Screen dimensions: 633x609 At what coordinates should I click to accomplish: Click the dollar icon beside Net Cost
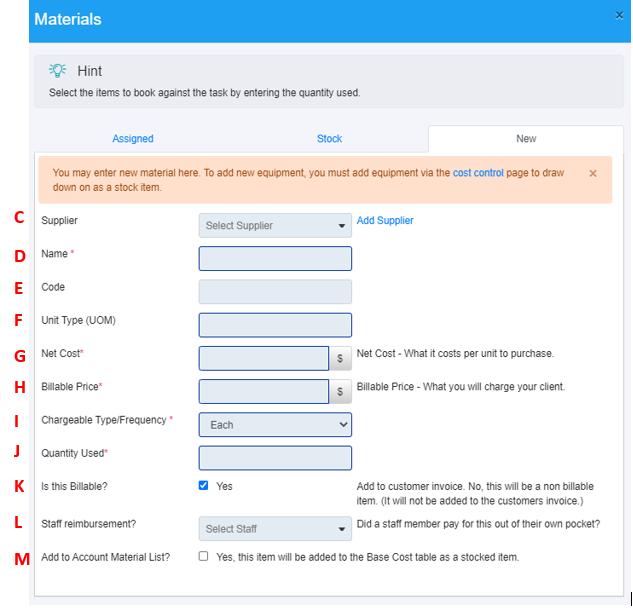tap(341, 359)
